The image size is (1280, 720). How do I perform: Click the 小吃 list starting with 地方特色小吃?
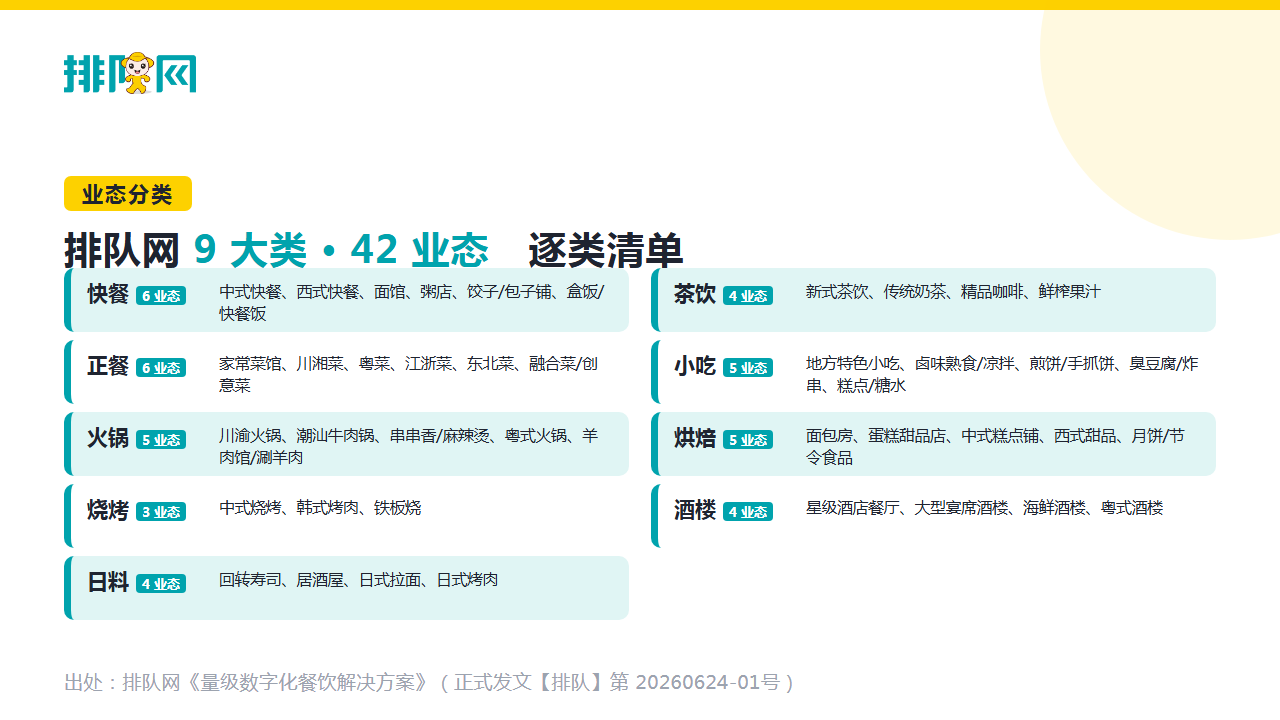[1002, 374]
